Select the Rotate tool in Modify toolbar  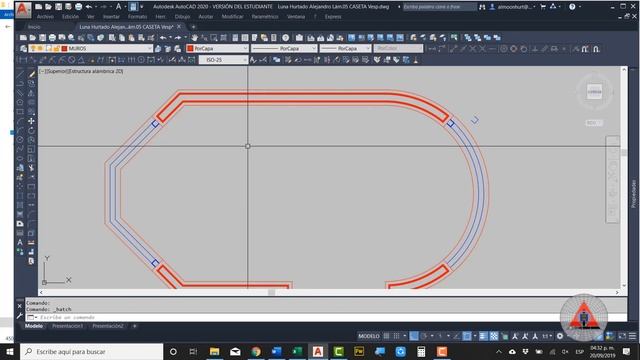click(31, 131)
